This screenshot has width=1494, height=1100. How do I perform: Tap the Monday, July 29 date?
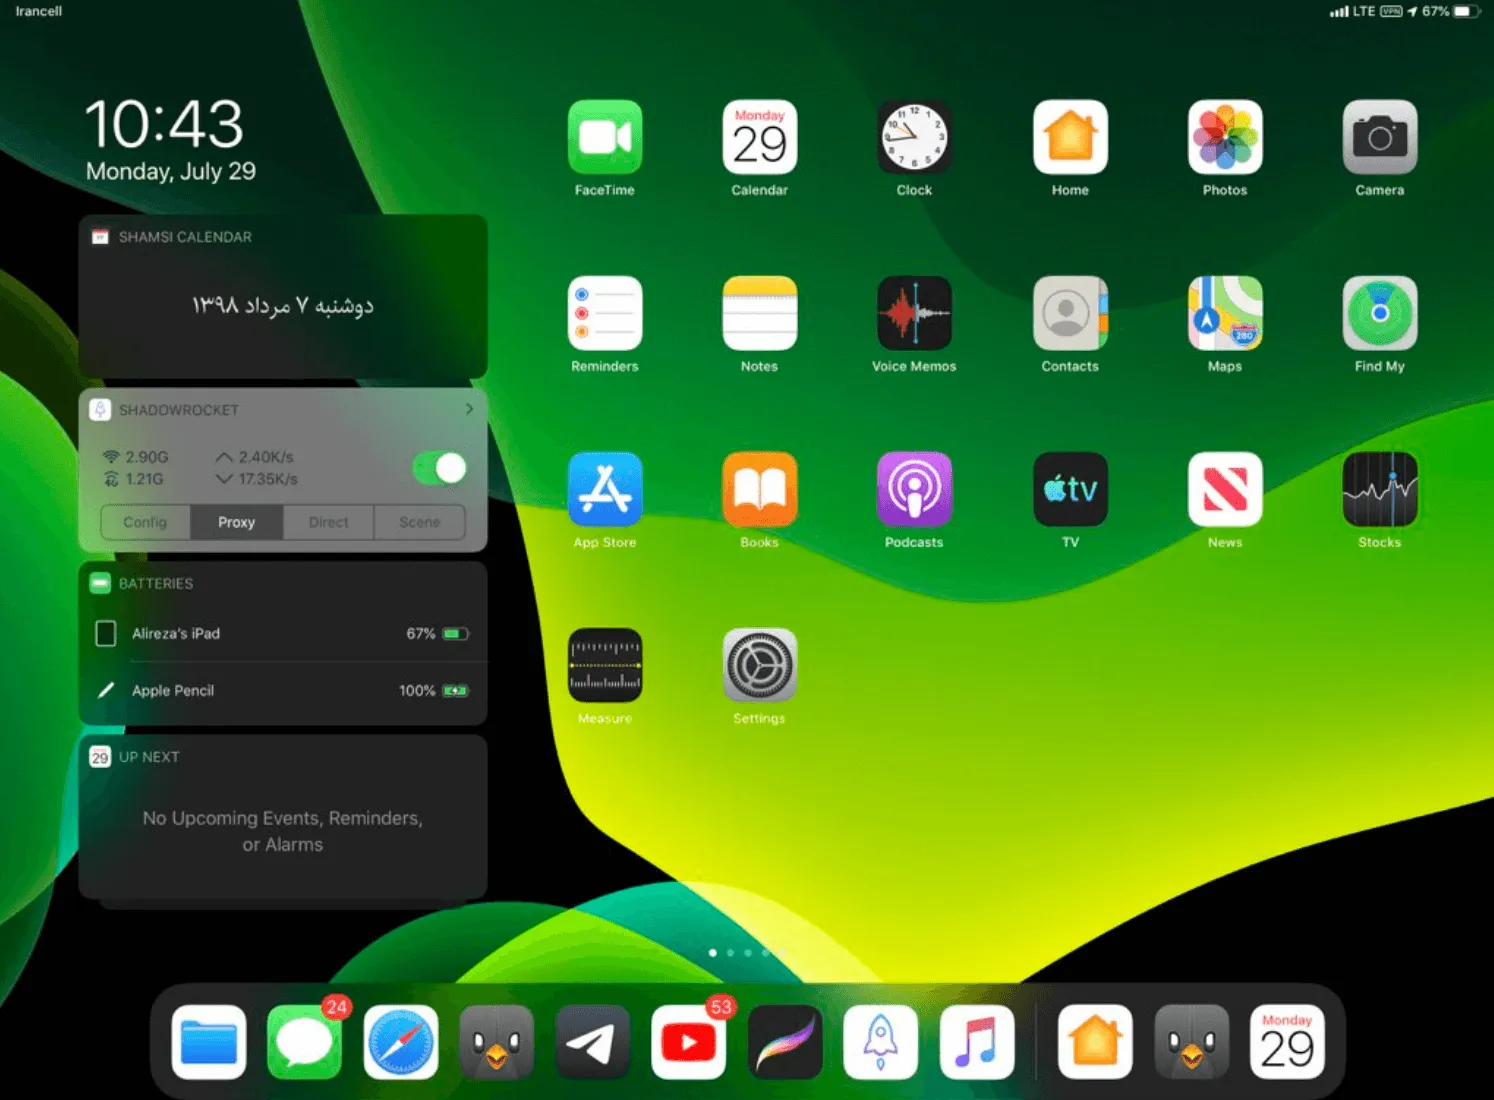pyautogui.click(x=171, y=171)
